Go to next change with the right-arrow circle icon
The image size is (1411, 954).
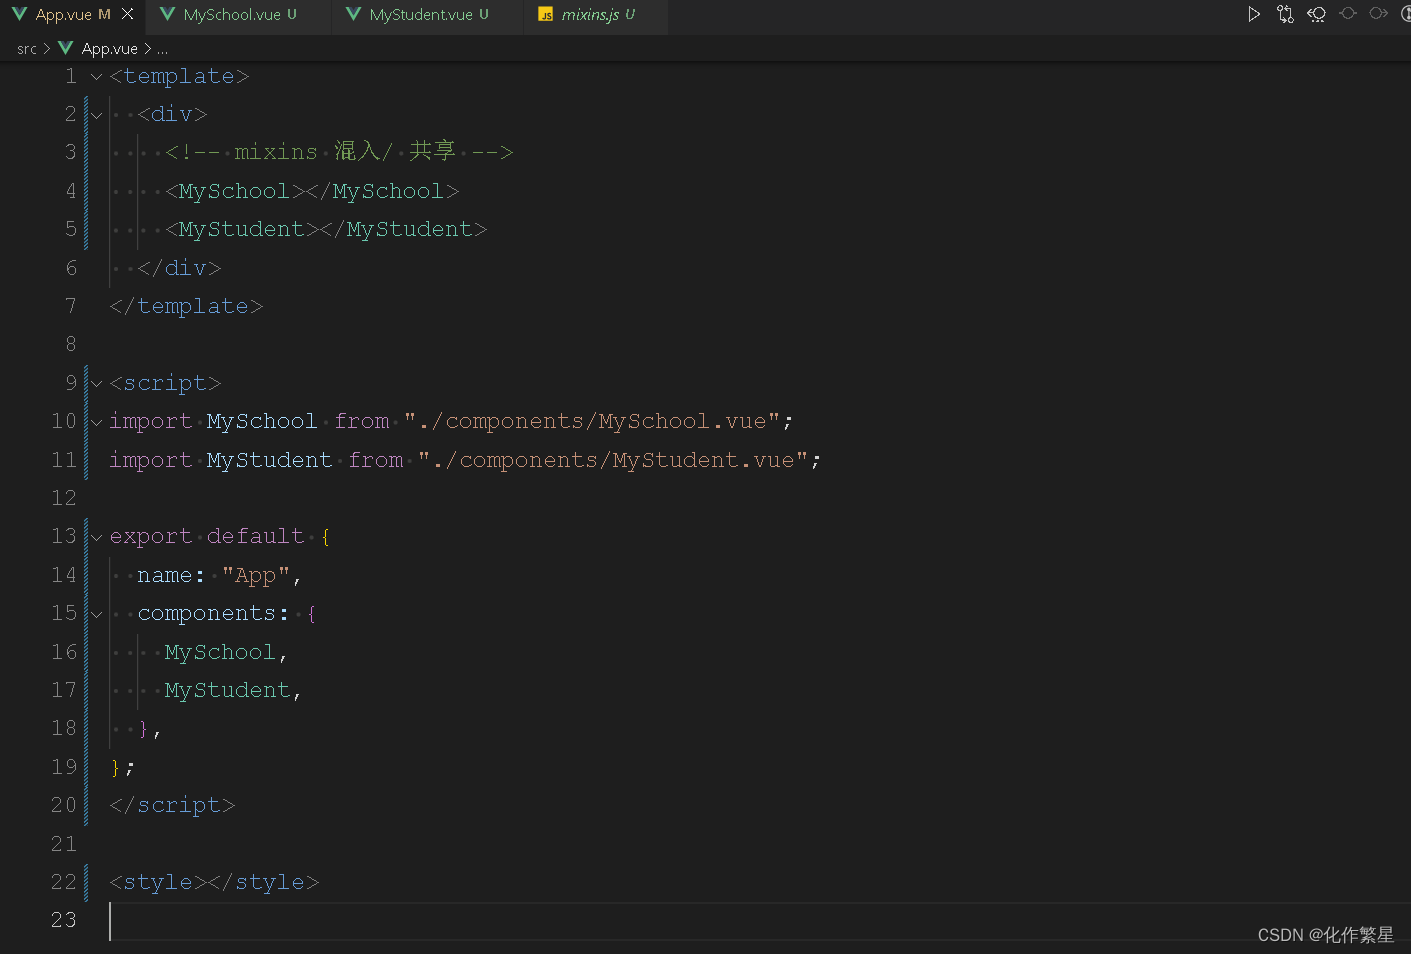[1379, 13]
